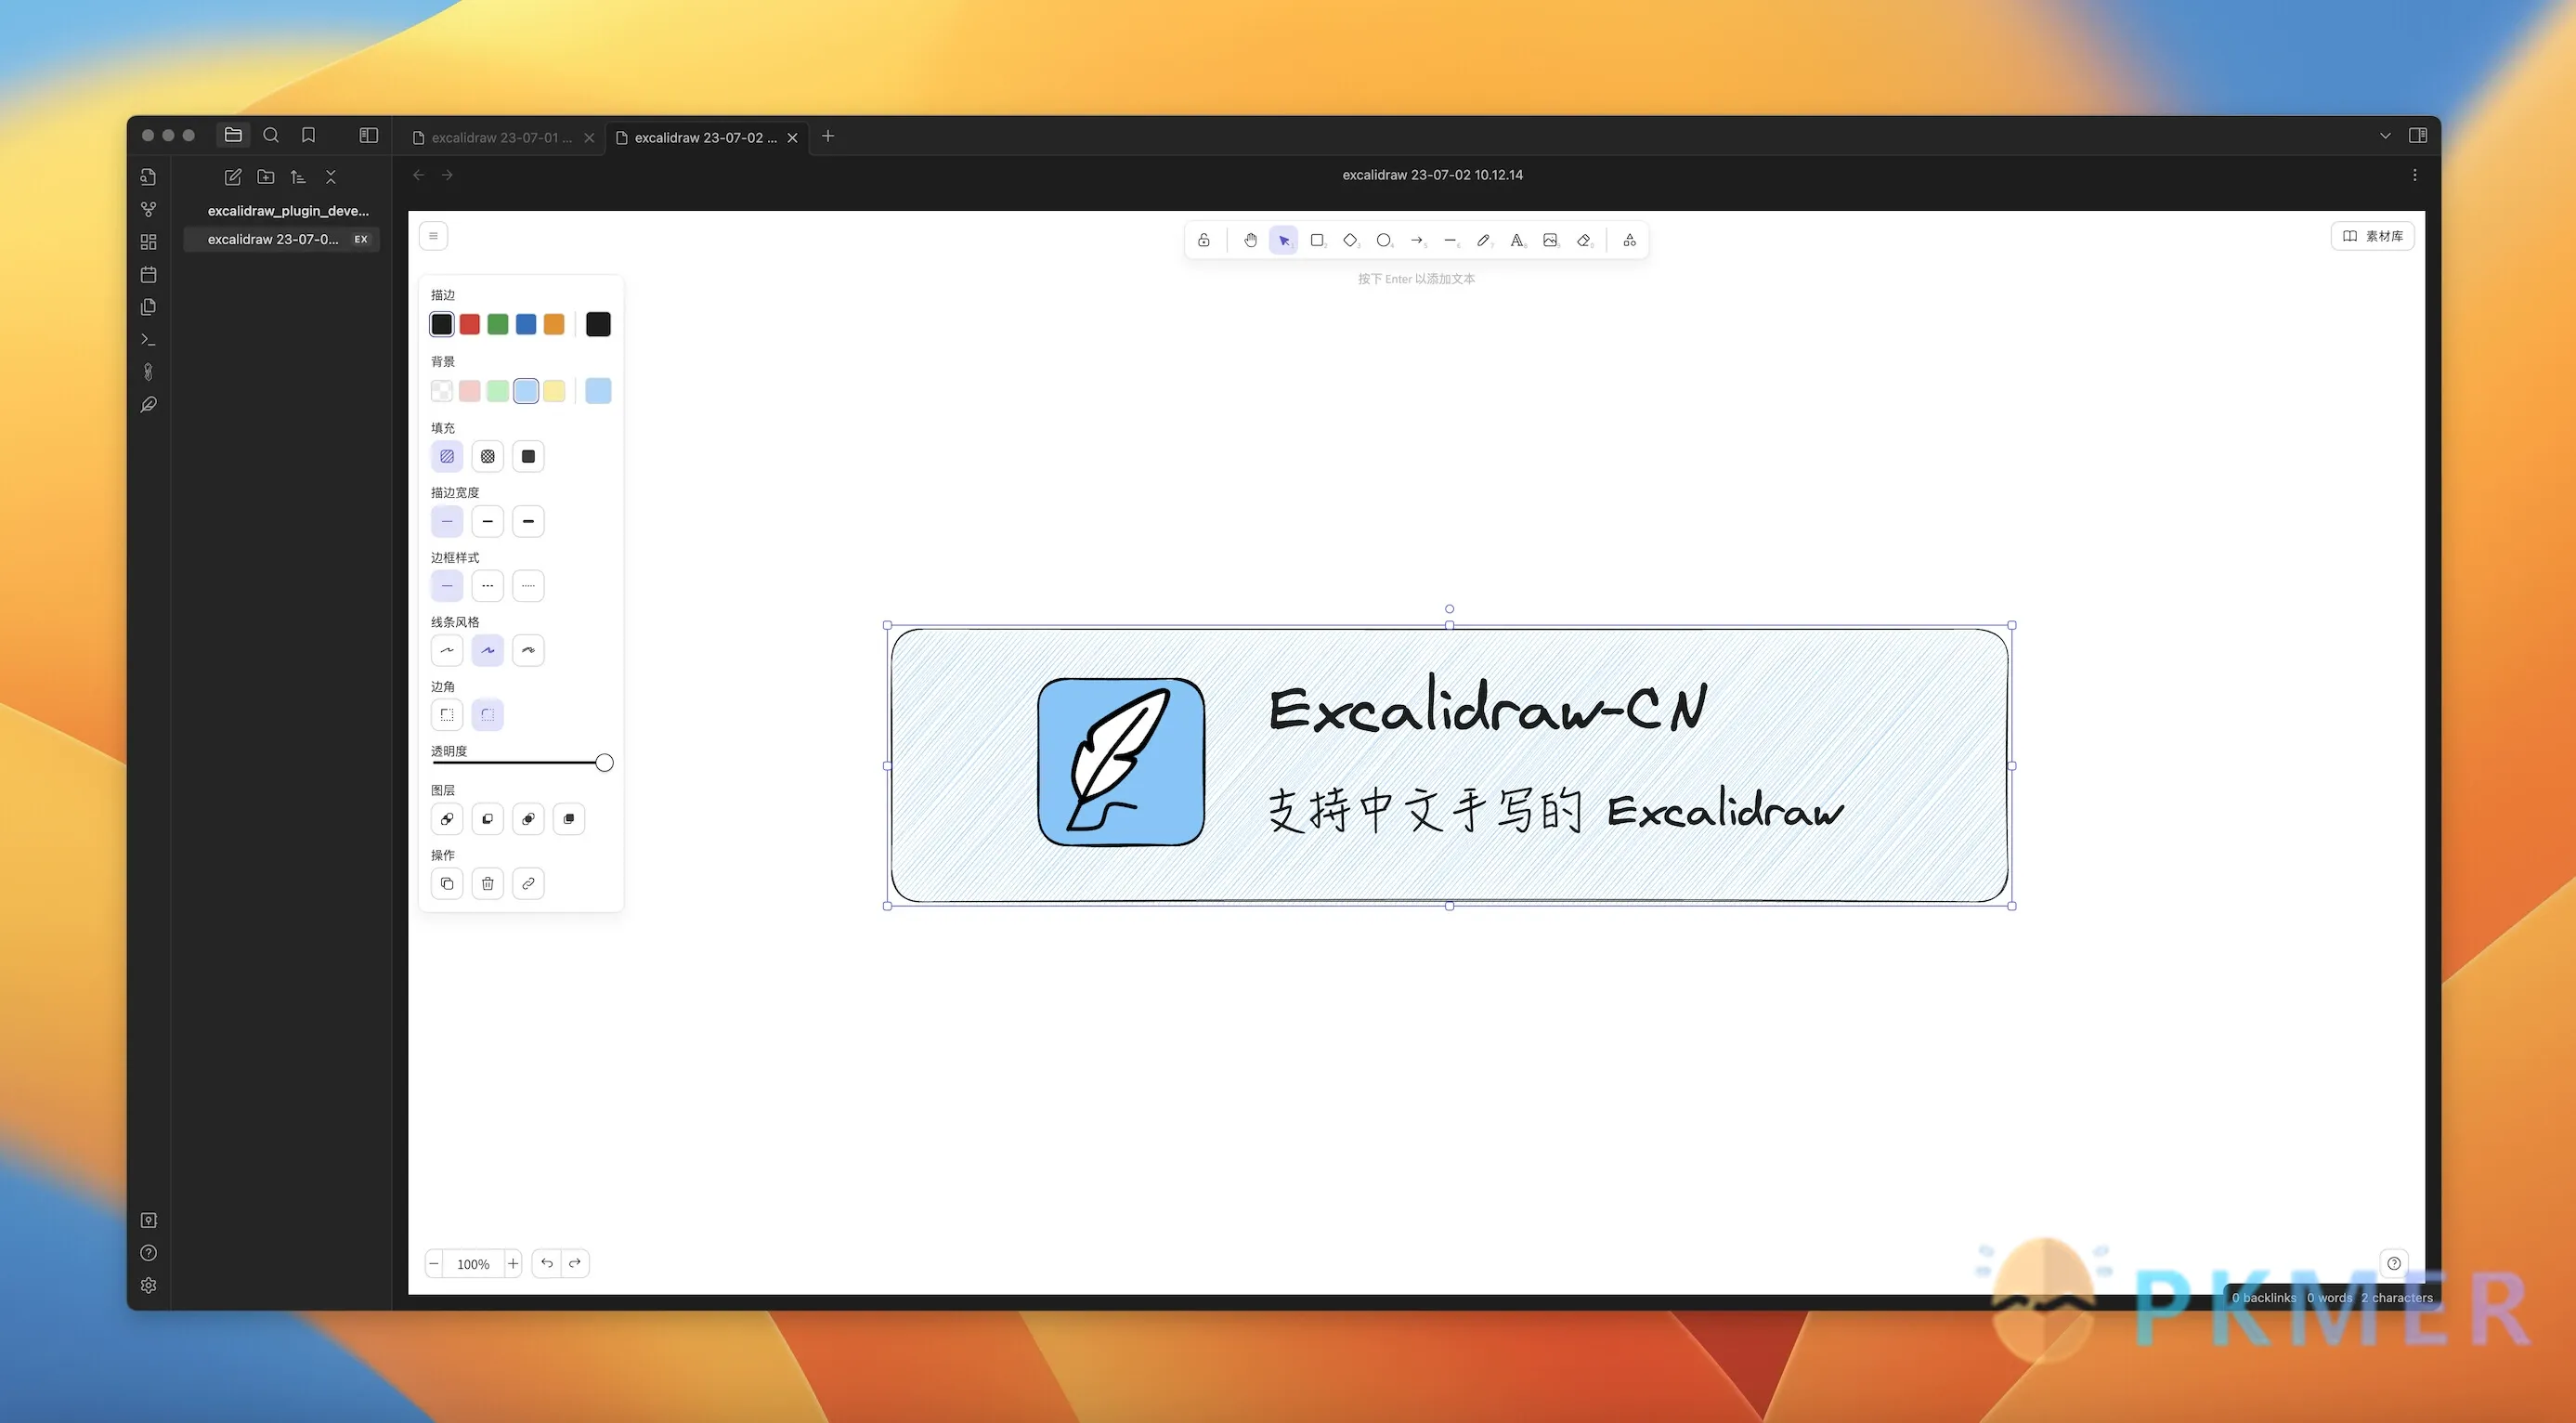This screenshot has width=2576, height=1423.
Task: Select the Text tool
Action: [x=1517, y=240]
